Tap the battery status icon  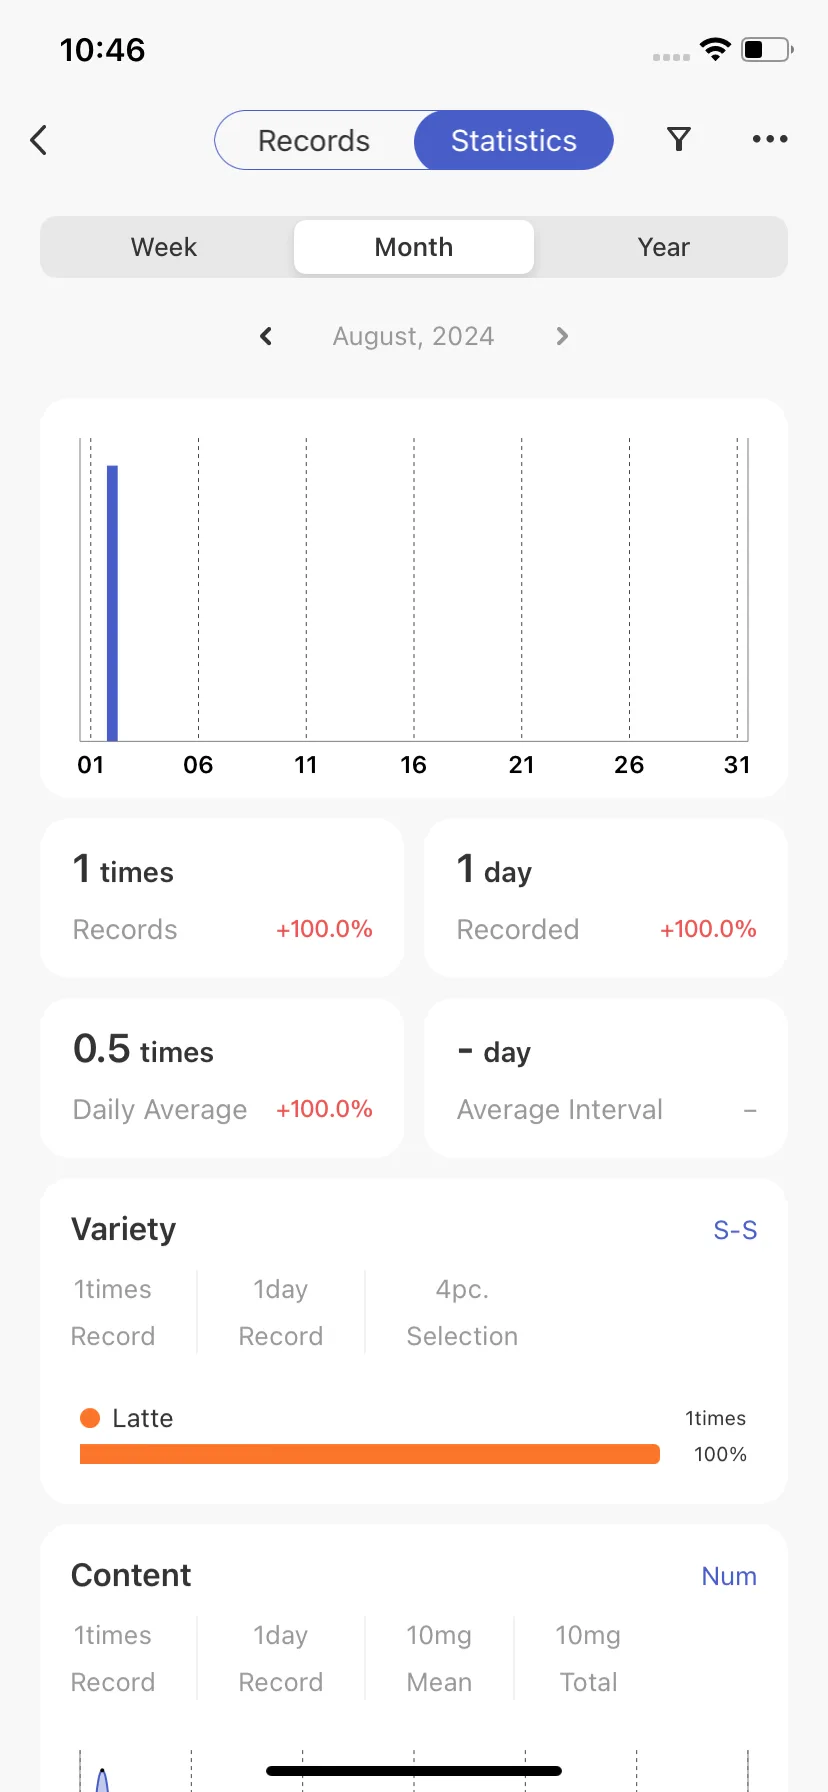767,49
